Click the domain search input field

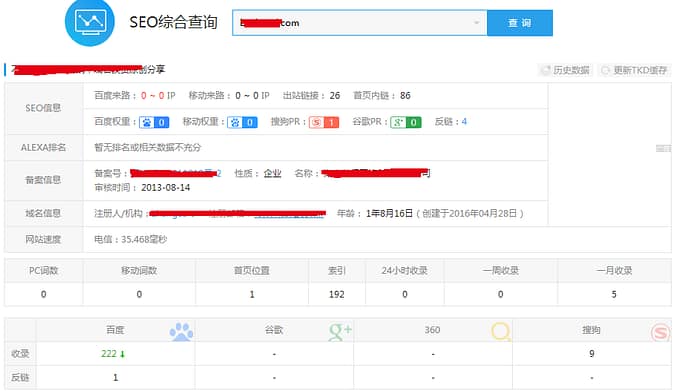tap(360, 23)
